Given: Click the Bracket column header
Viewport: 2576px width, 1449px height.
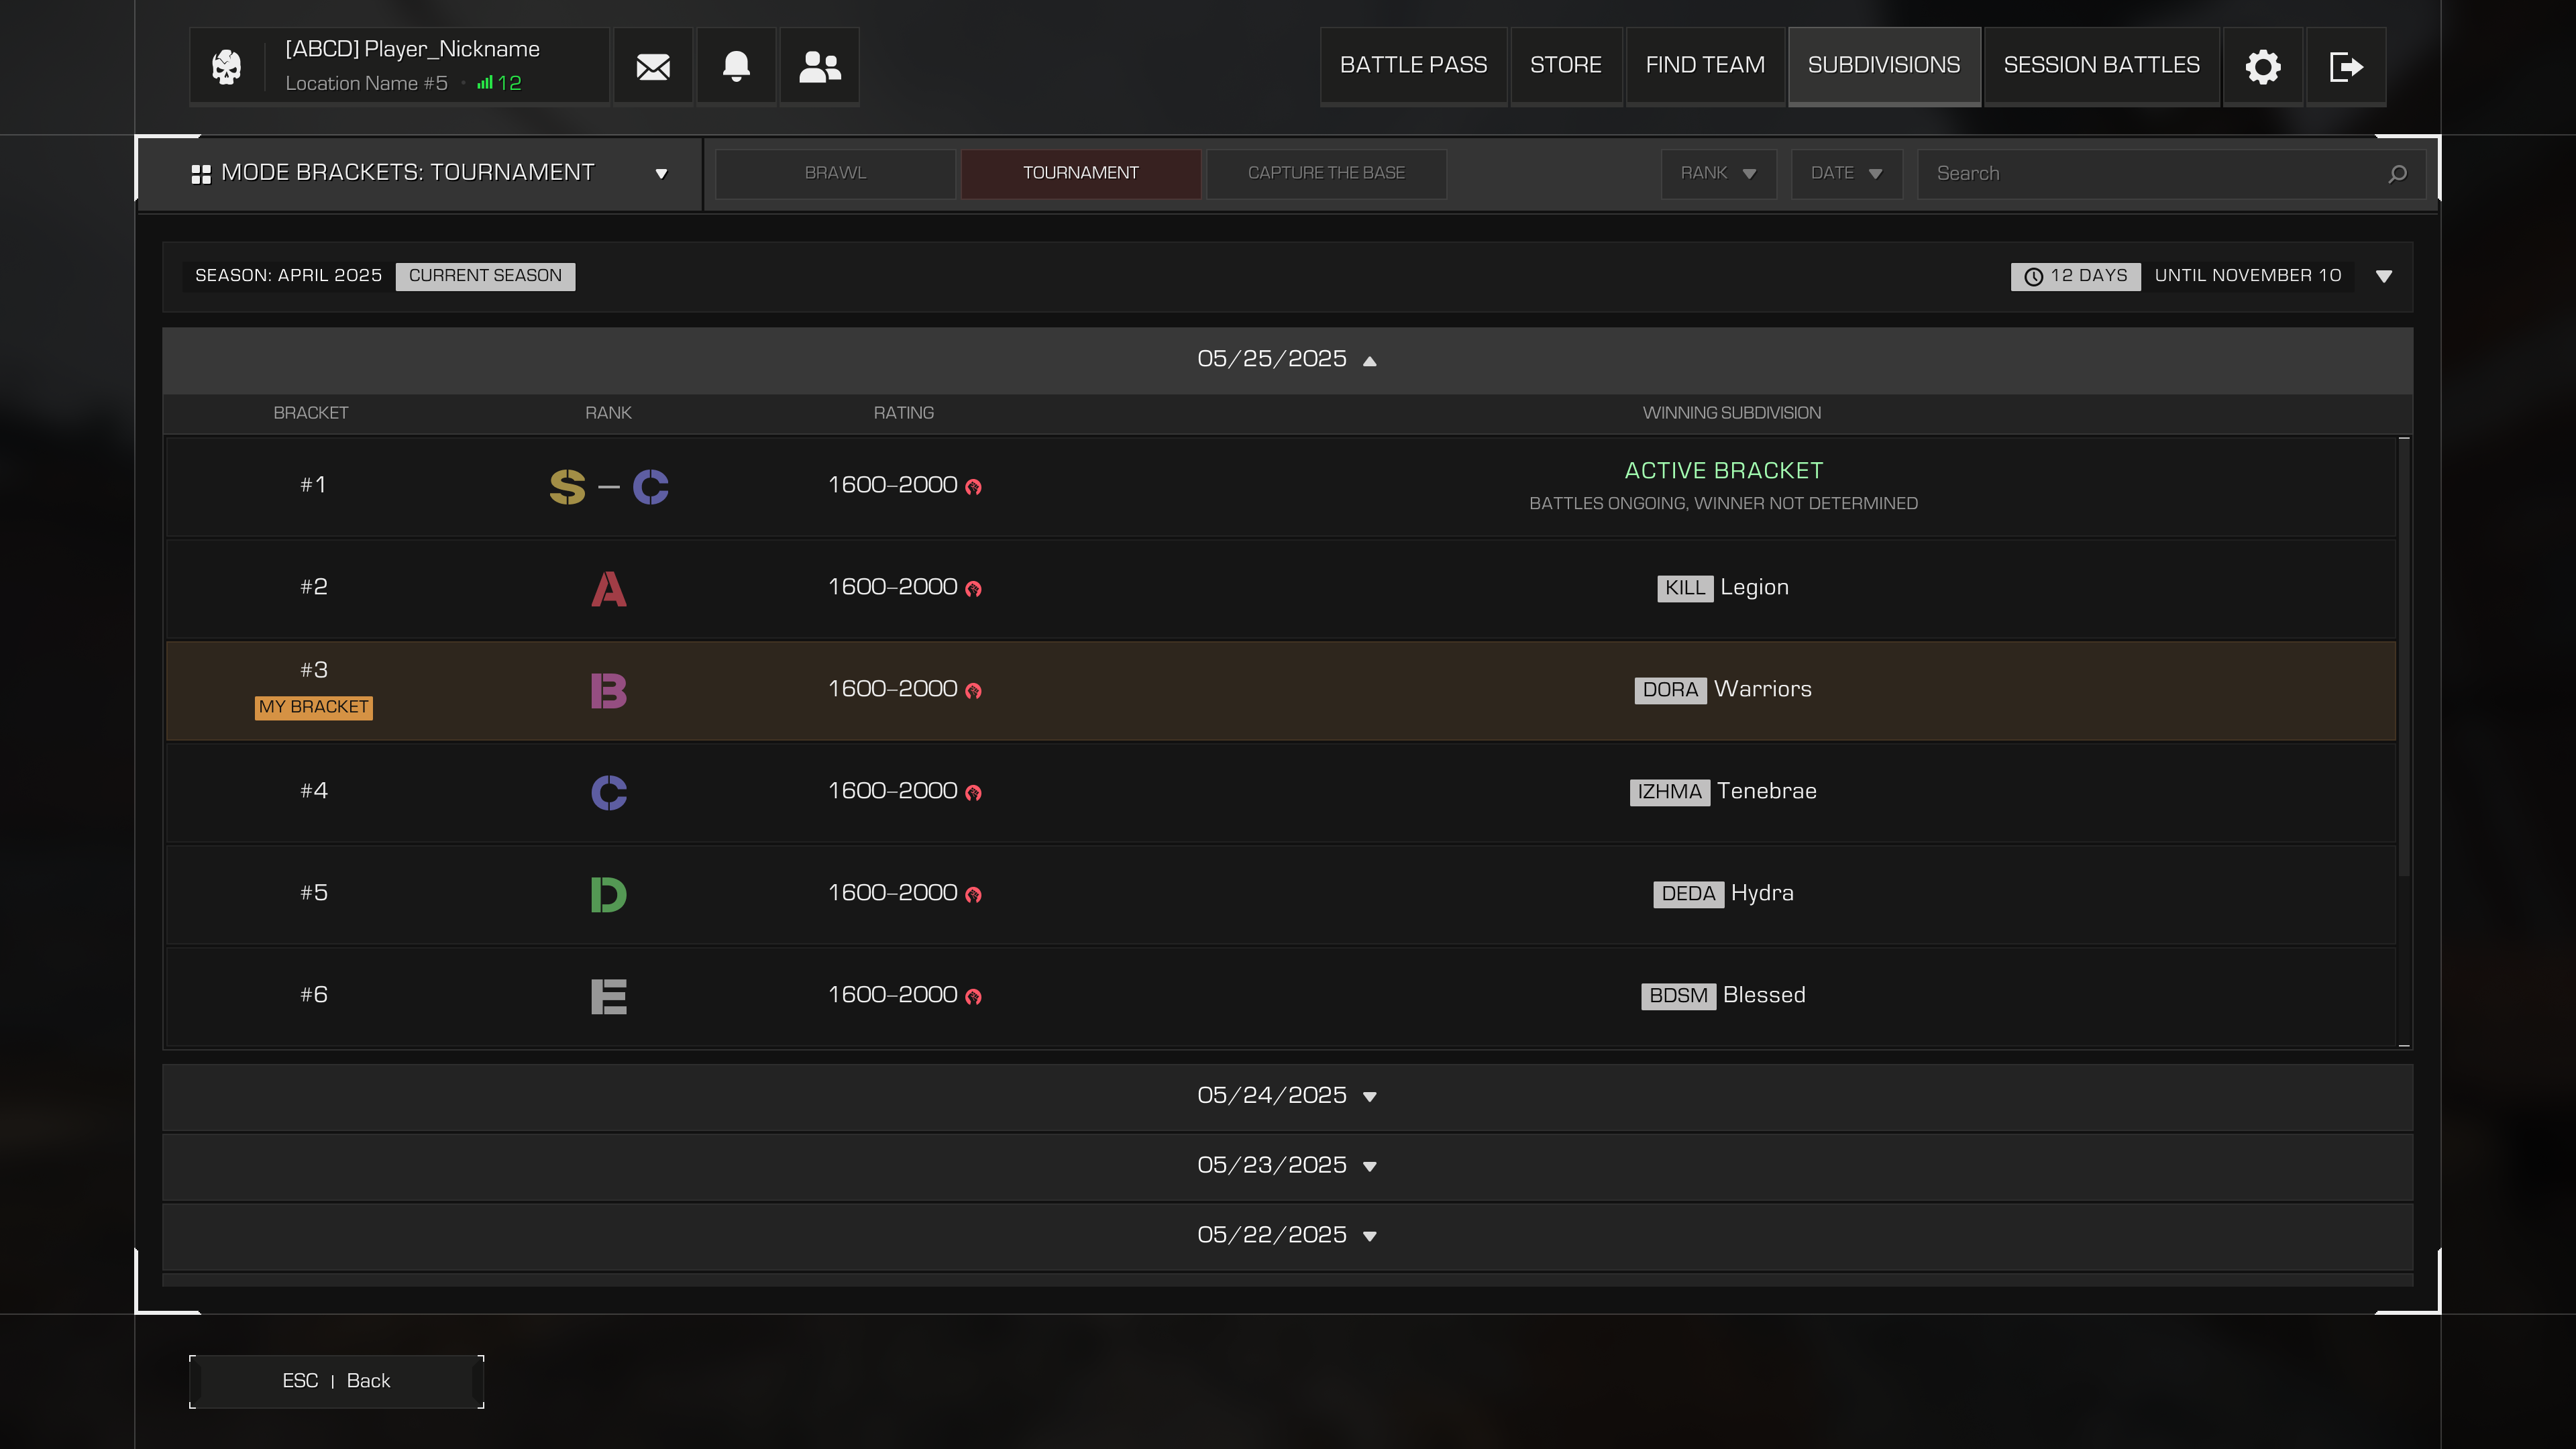Looking at the screenshot, I should 311,413.
